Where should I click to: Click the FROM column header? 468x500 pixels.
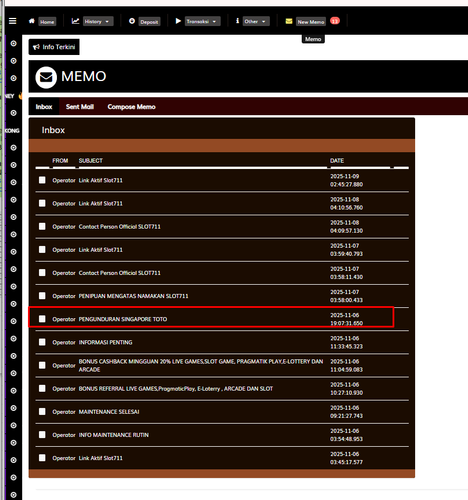click(60, 161)
